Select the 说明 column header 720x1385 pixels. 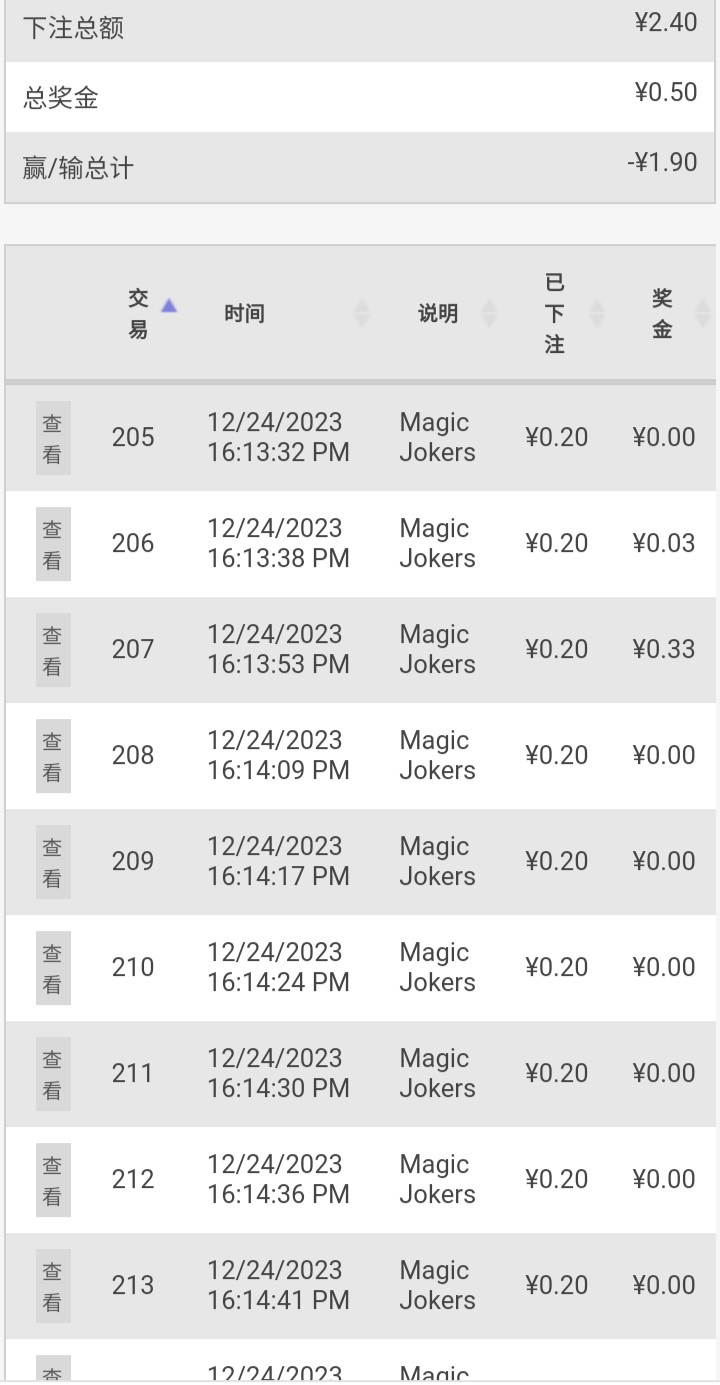click(x=438, y=314)
